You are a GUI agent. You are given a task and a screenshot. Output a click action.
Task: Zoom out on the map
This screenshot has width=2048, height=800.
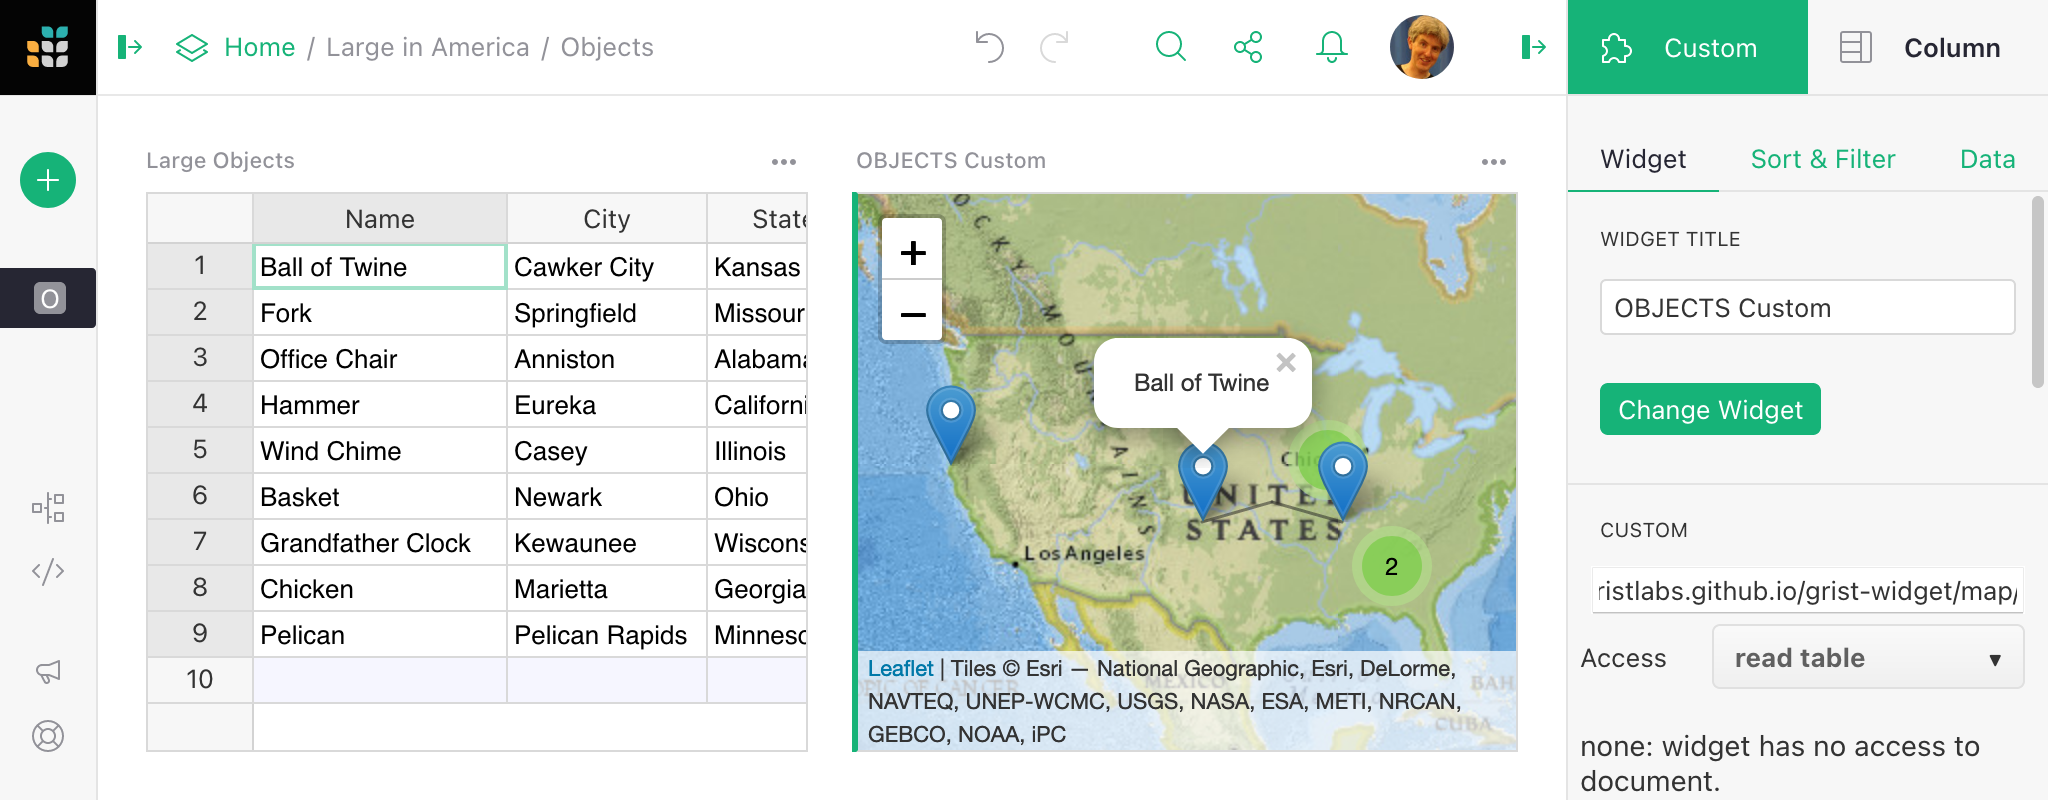pos(912,311)
